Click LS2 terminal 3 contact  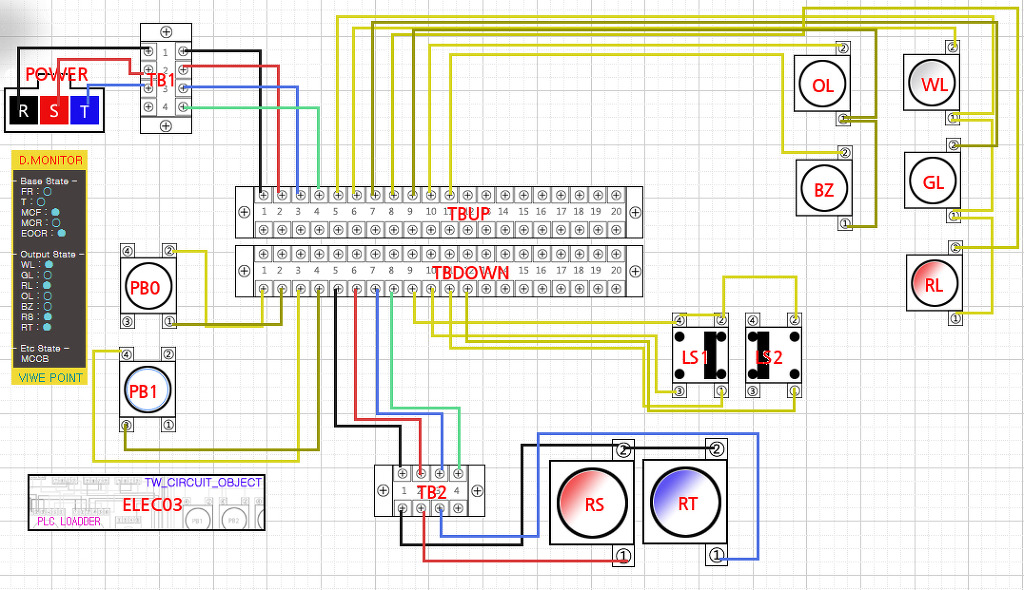(753, 391)
